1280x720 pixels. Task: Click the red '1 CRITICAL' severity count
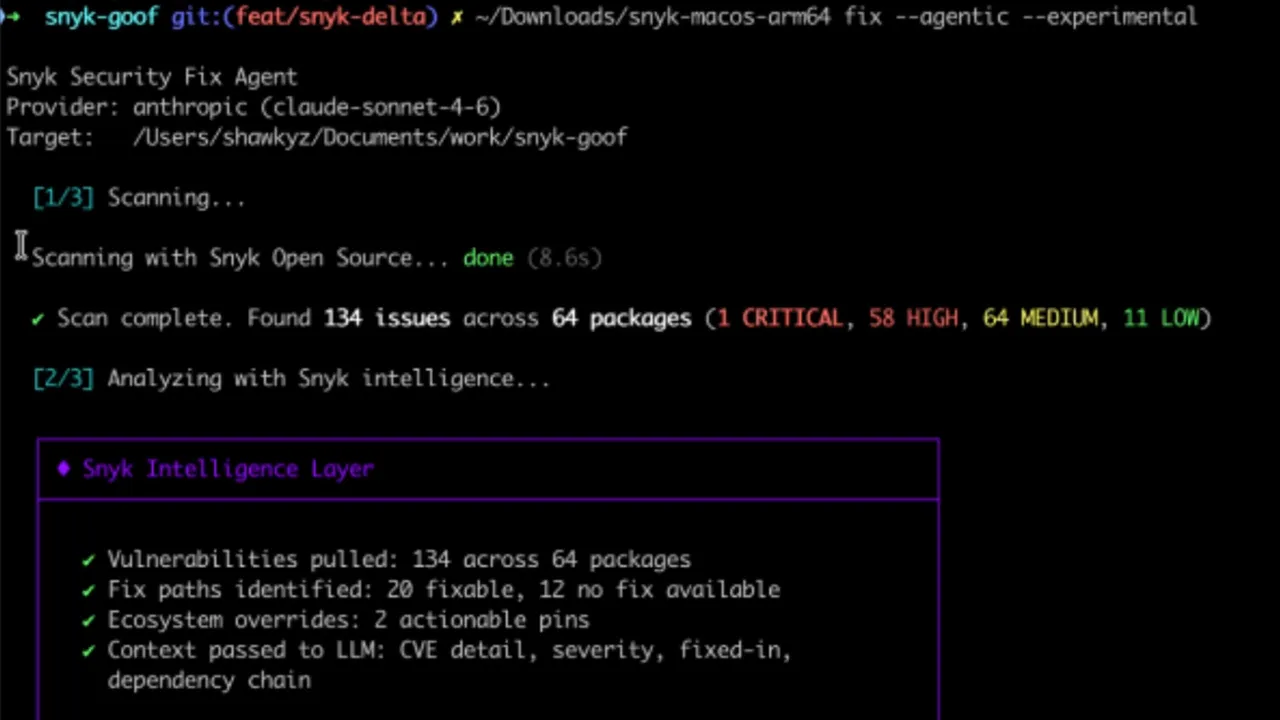click(781, 318)
